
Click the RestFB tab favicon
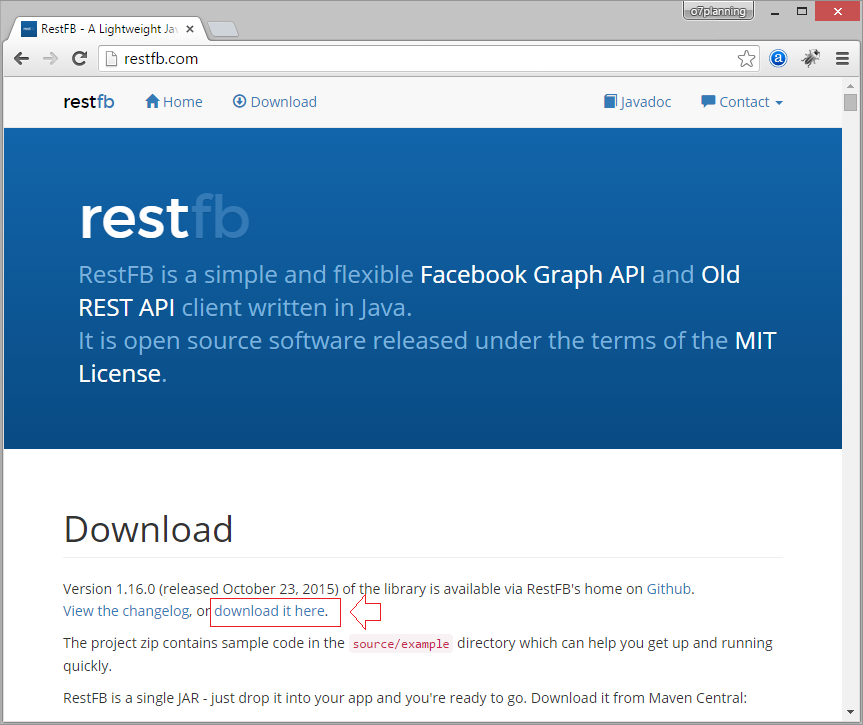click(29, 29)
